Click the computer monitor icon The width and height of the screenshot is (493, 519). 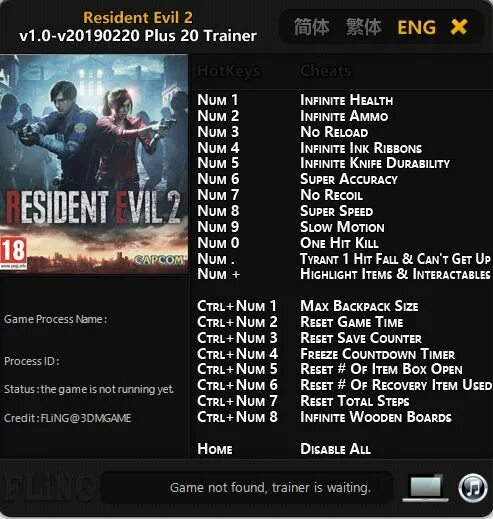(426, 488)
